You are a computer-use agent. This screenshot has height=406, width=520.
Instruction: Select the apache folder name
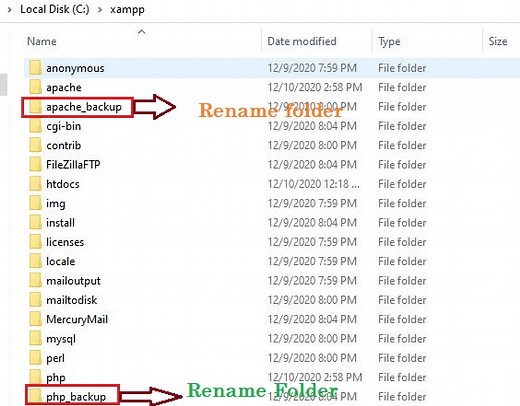(64, 88)
